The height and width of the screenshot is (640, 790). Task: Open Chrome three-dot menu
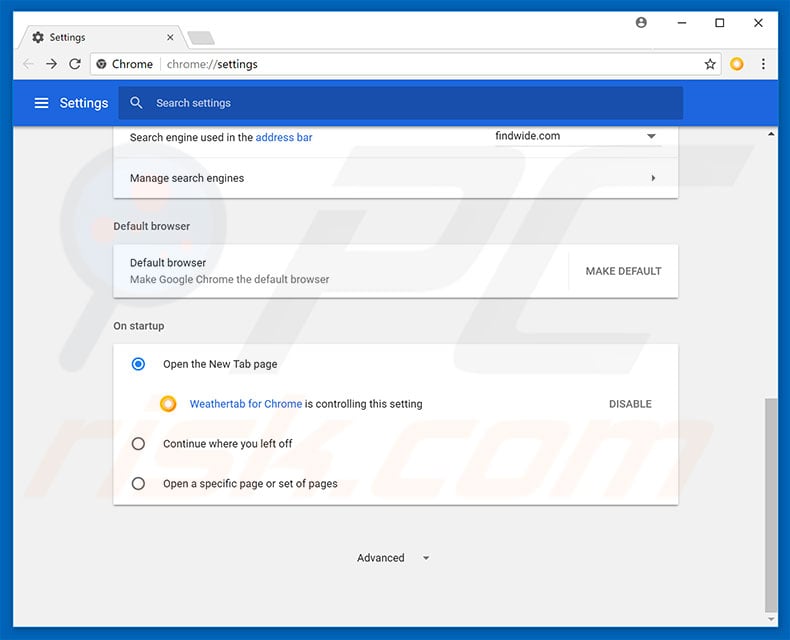tap(763, 64)
